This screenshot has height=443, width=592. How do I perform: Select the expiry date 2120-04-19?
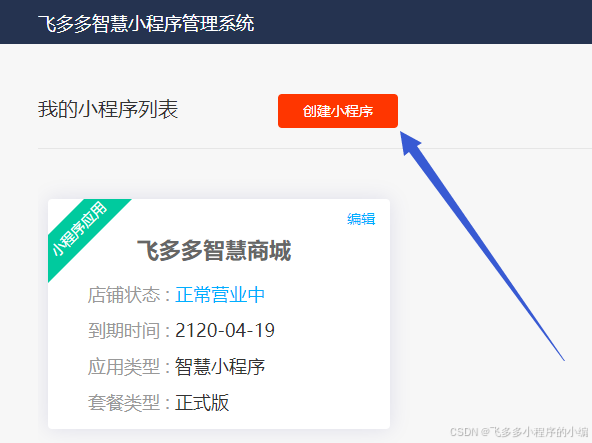225,330
